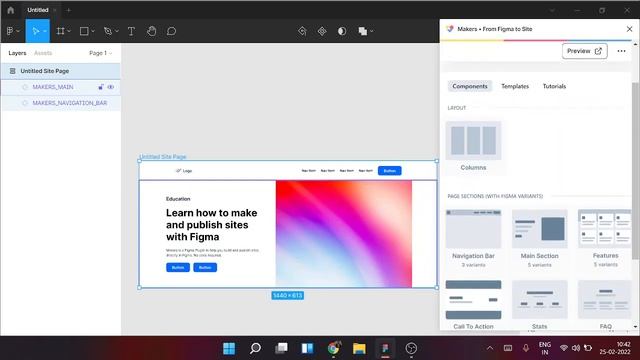
Task: Click the Figma icon in taskbar
Action: pyautogui.click(x=385, y=348)
